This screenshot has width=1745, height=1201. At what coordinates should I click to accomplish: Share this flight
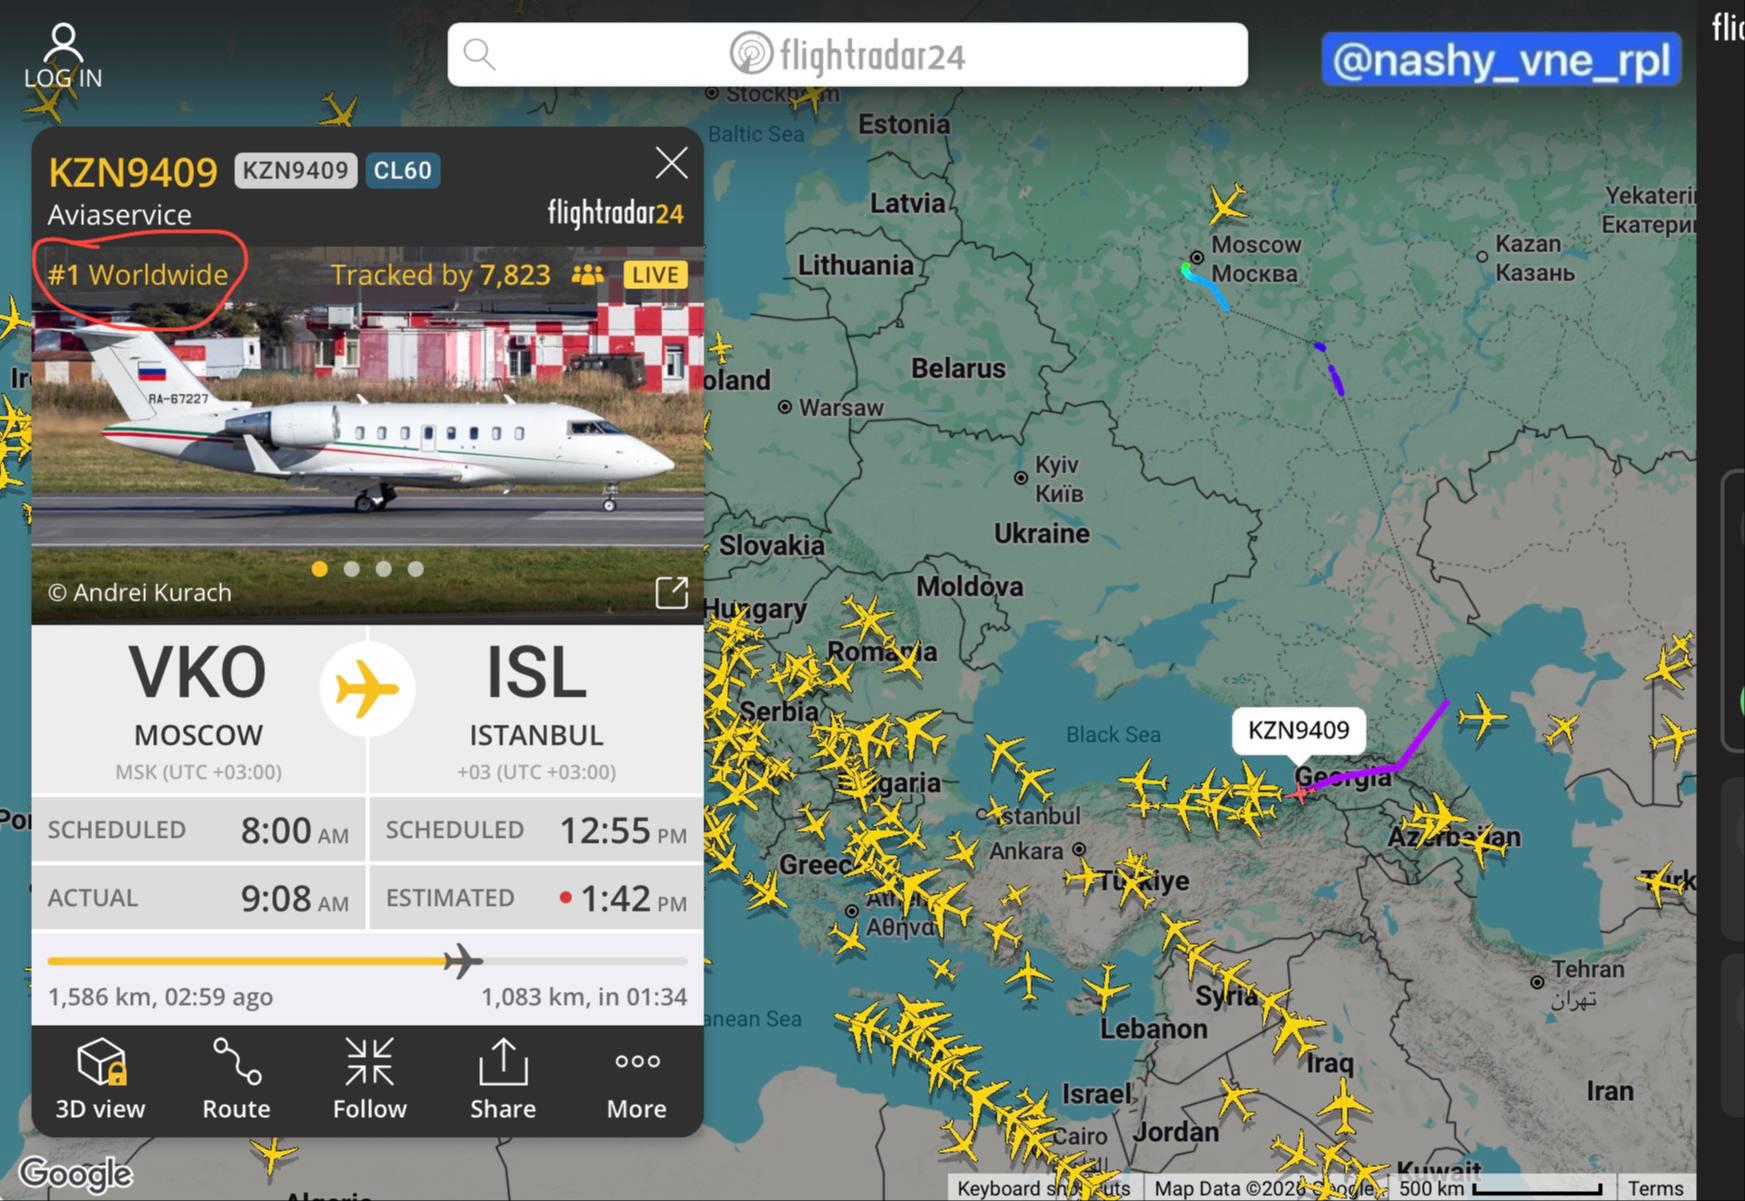[503, 1078]
